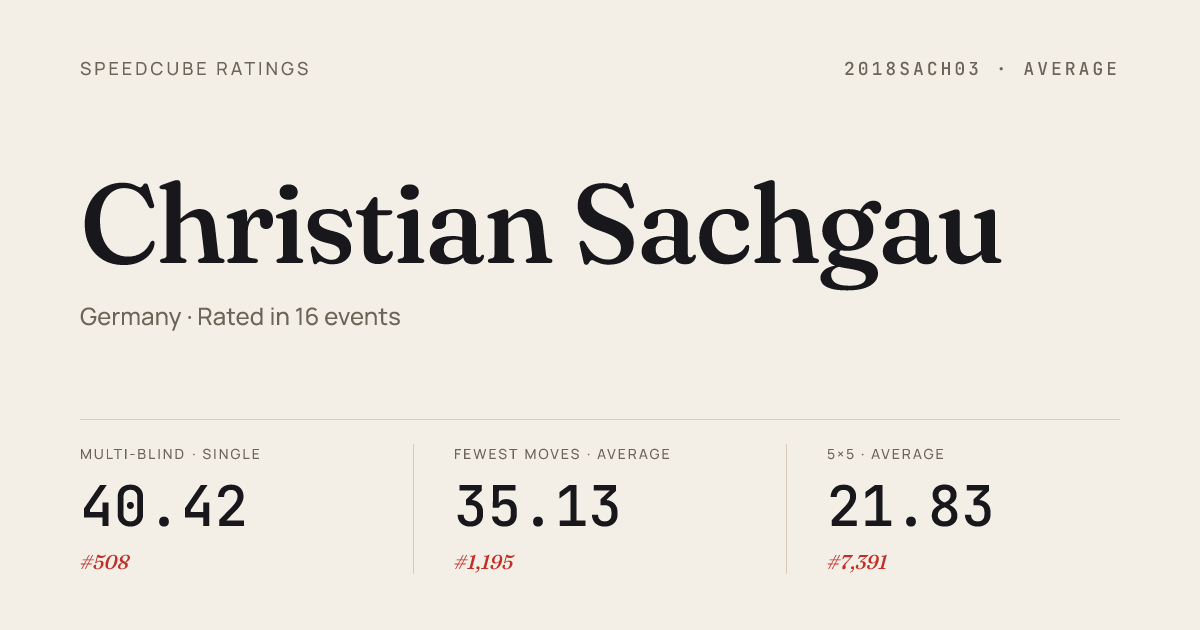Click the vertical divider left of Fewest Moves
Screen dimensions: 1200x630
(413, 509)
